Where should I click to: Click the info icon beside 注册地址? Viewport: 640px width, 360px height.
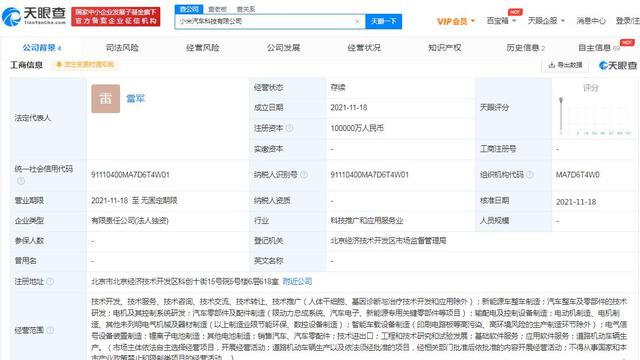pyautogui.click(x=50, y=281)
